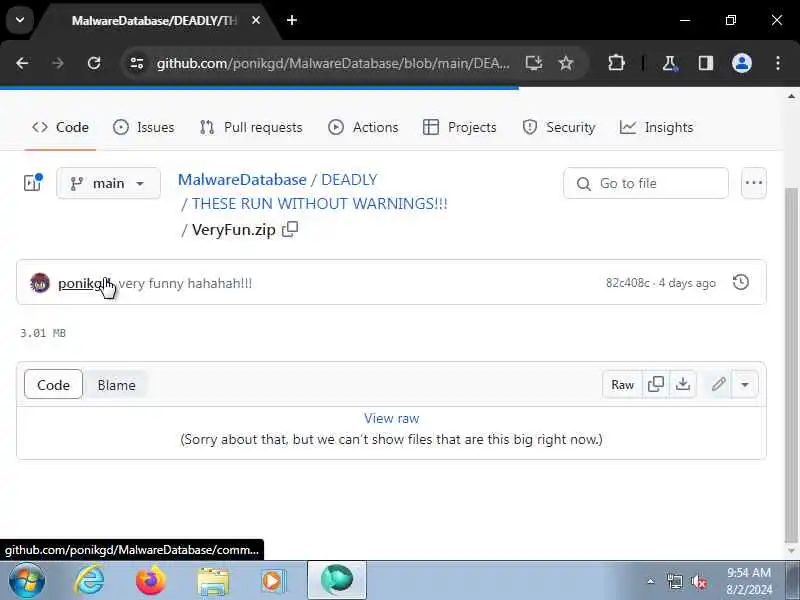
Task: Navigate to MalwareDatabase repository root
Action: pyautogui.click(x=242, y=180)
